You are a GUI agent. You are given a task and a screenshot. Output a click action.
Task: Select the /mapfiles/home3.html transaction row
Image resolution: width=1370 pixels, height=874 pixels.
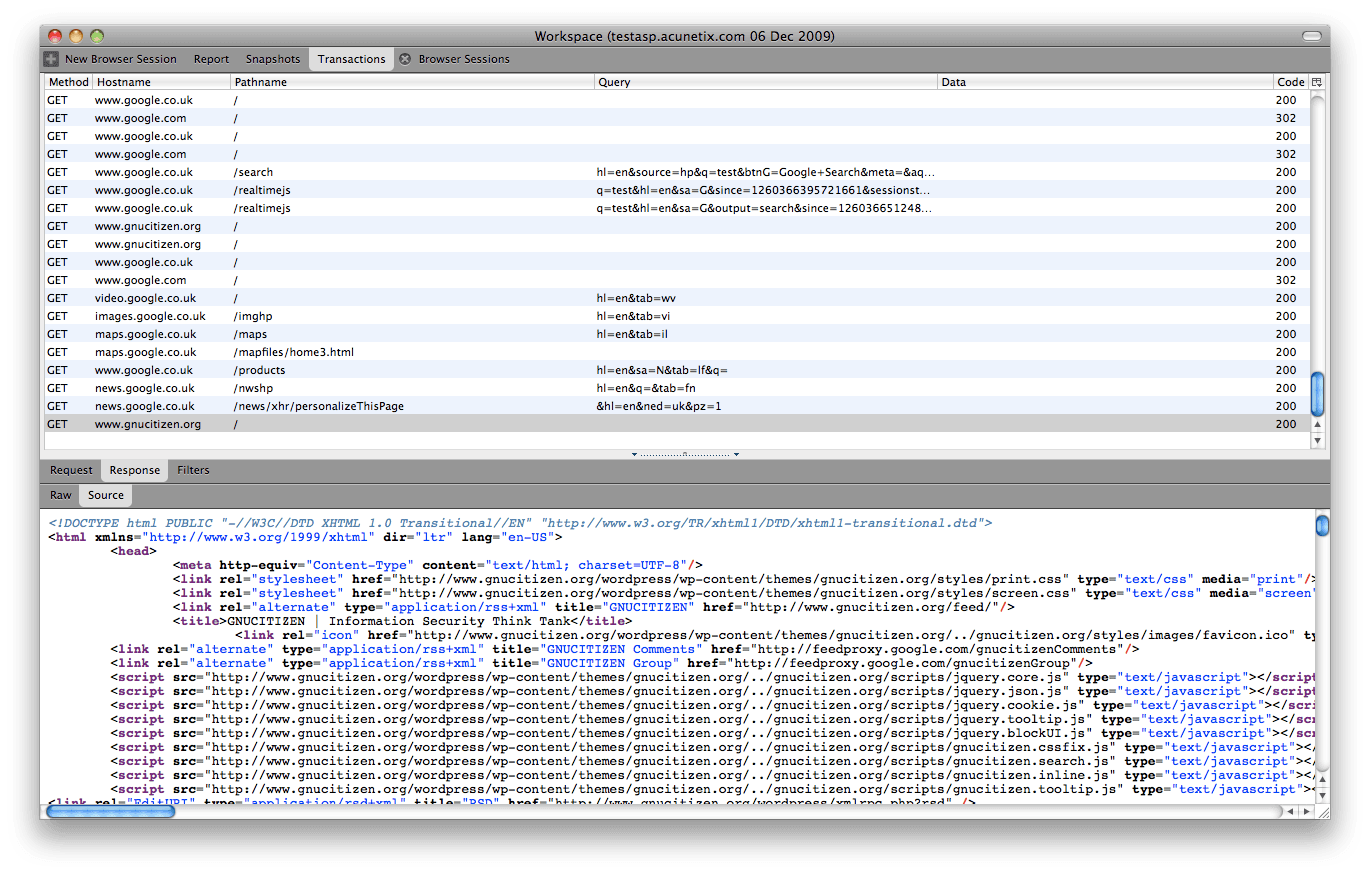click(x=677, y=352)
